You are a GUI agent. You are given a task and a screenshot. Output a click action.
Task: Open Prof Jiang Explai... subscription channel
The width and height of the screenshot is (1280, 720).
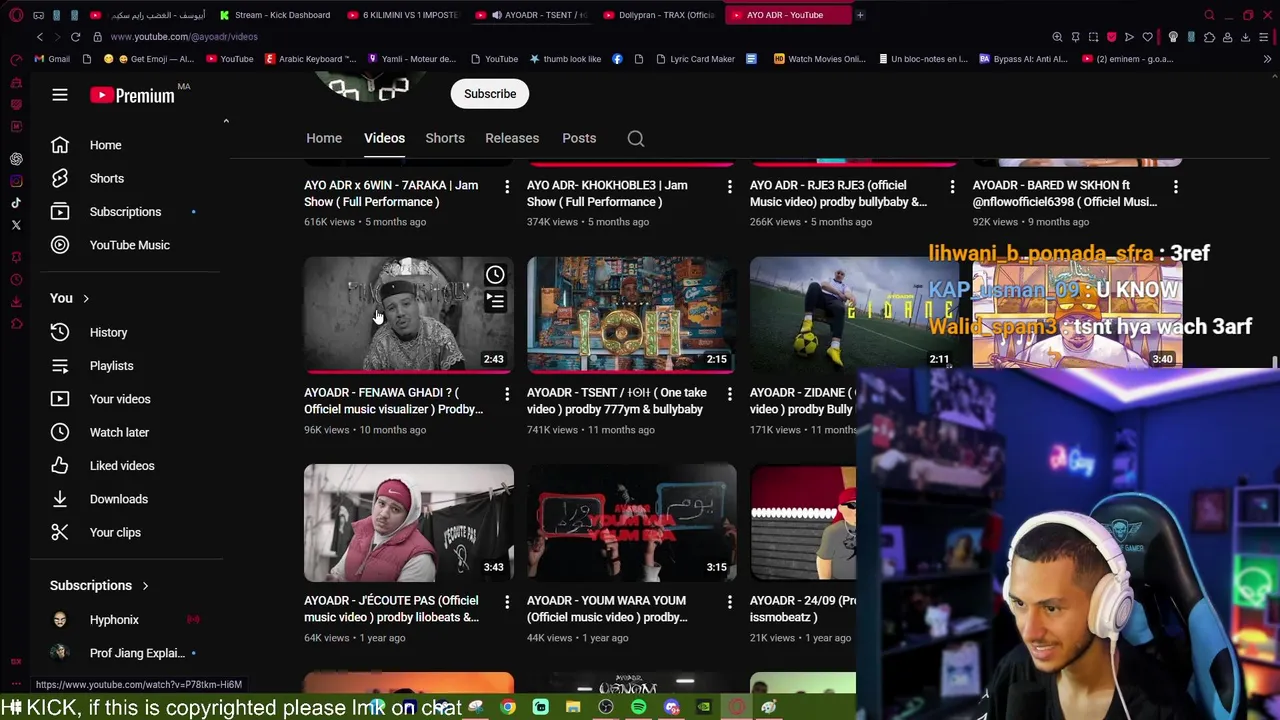[137, 653]
